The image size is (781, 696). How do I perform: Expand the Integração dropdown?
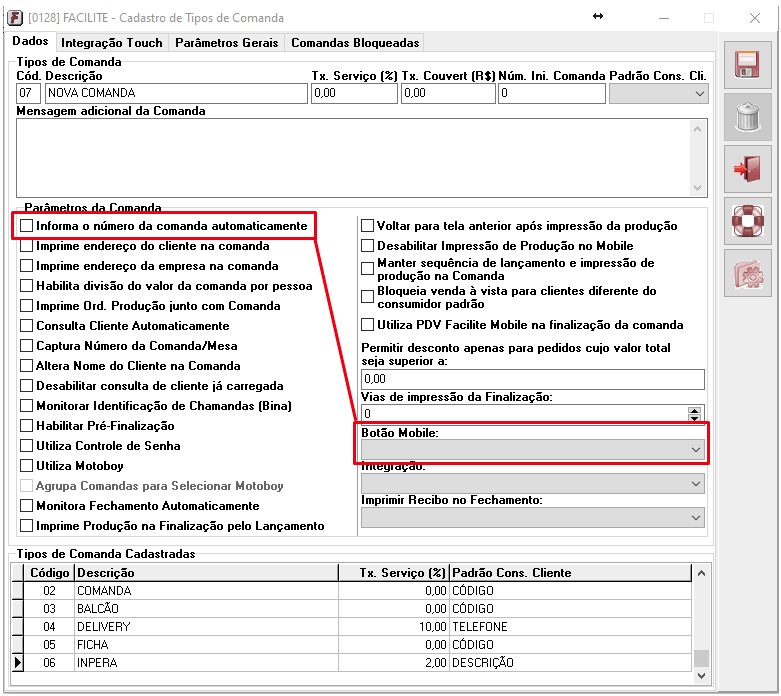[532, 483]
